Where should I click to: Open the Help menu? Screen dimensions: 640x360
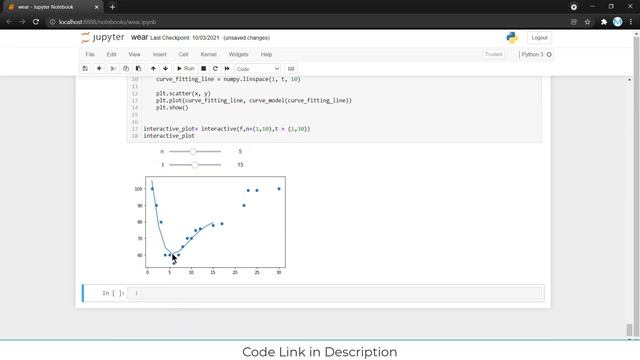[266, 54]
